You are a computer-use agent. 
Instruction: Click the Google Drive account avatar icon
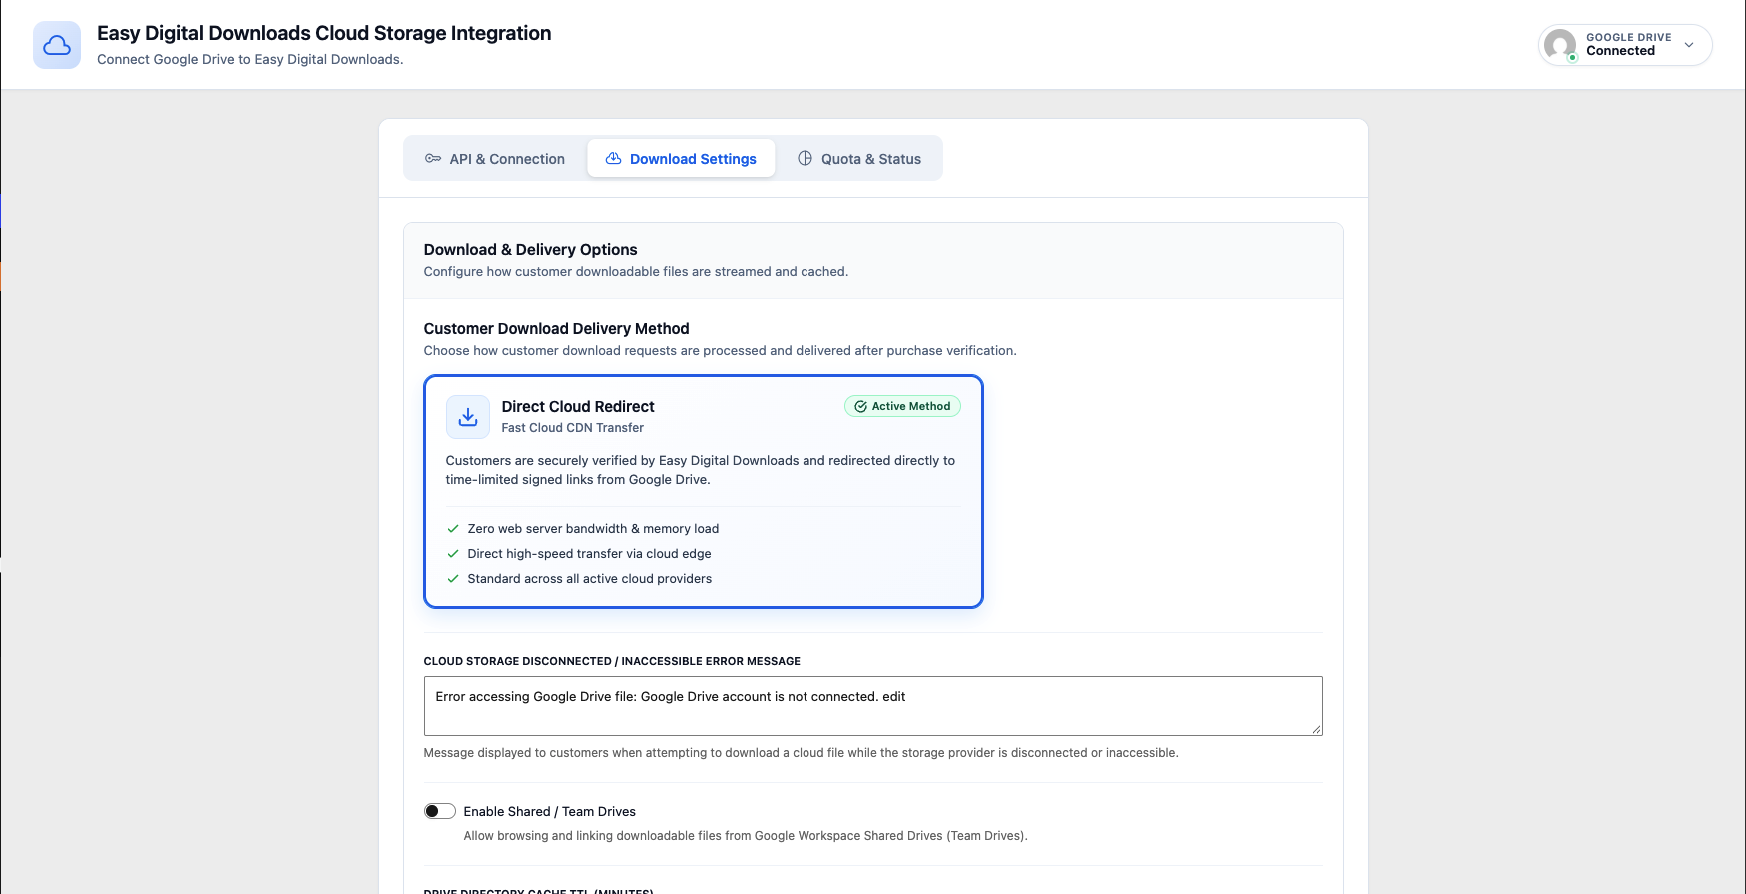1560,45
